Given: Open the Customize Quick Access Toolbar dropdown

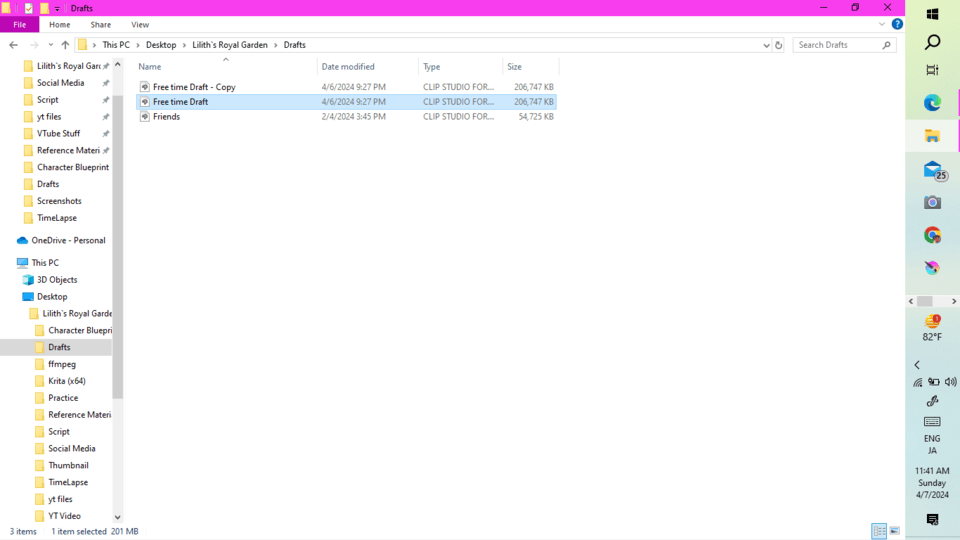Looking at the screenshot, I should (x=57, y=9).
